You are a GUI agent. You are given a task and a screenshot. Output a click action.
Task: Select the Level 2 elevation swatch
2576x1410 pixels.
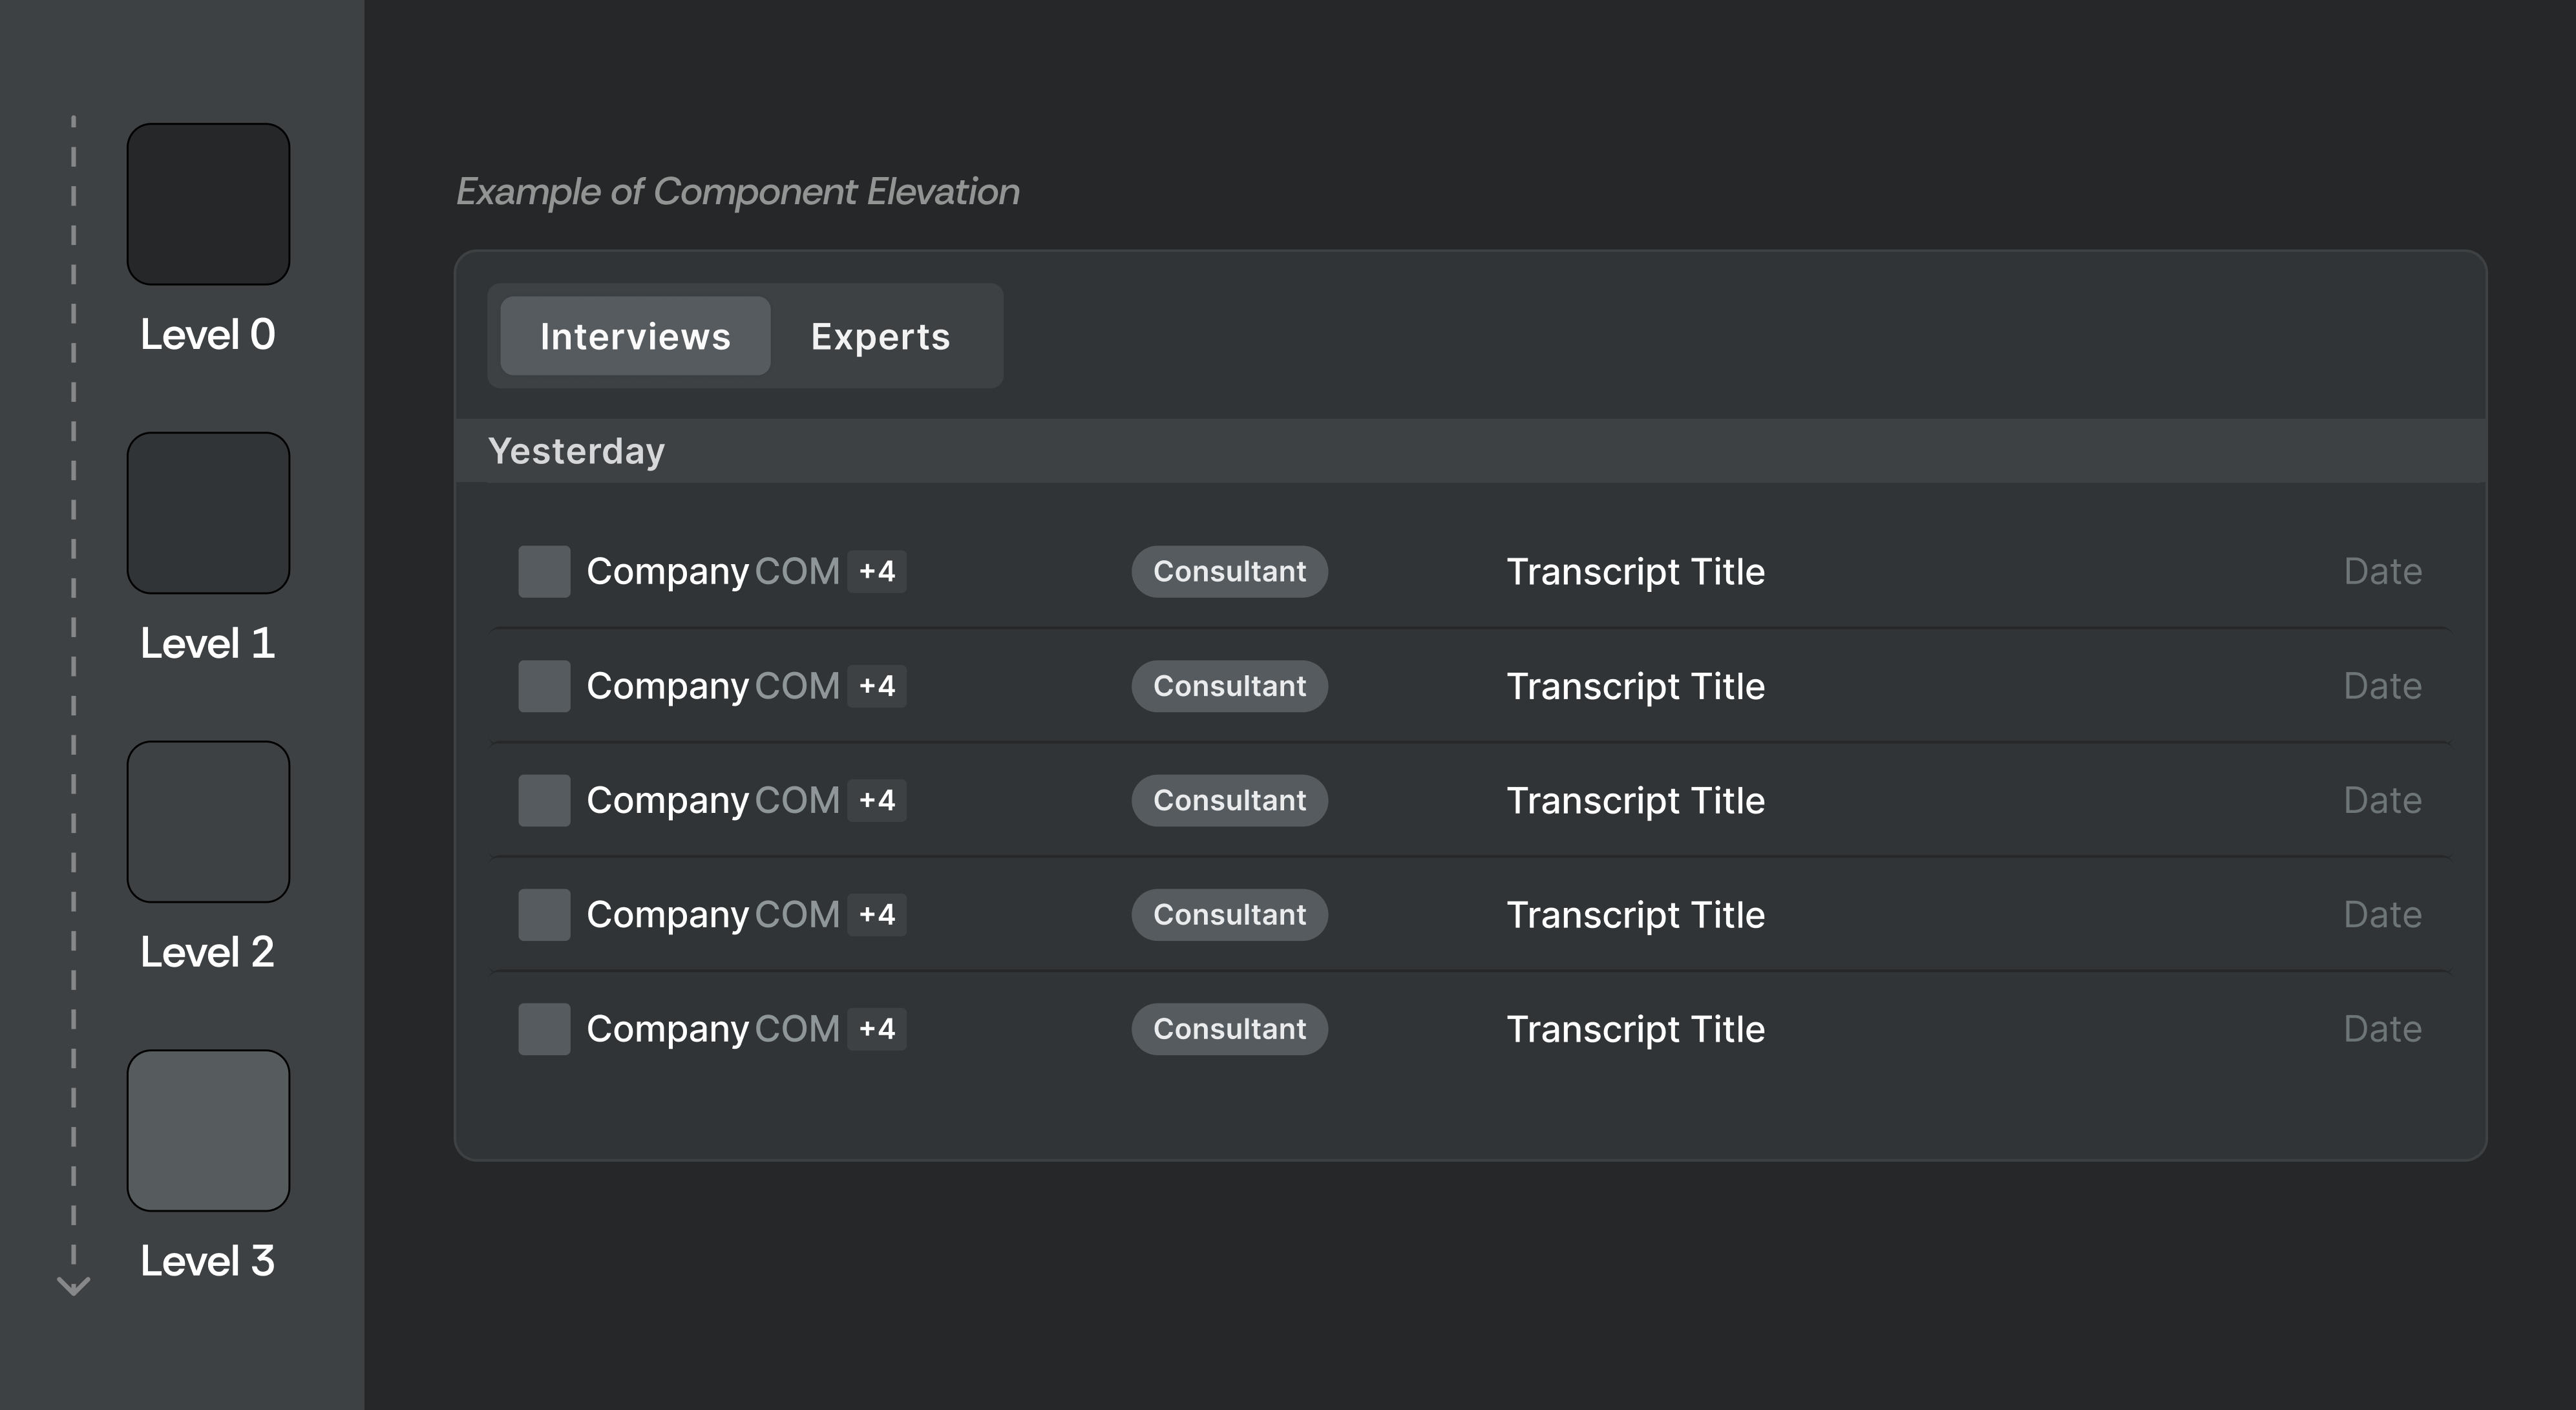208,822
